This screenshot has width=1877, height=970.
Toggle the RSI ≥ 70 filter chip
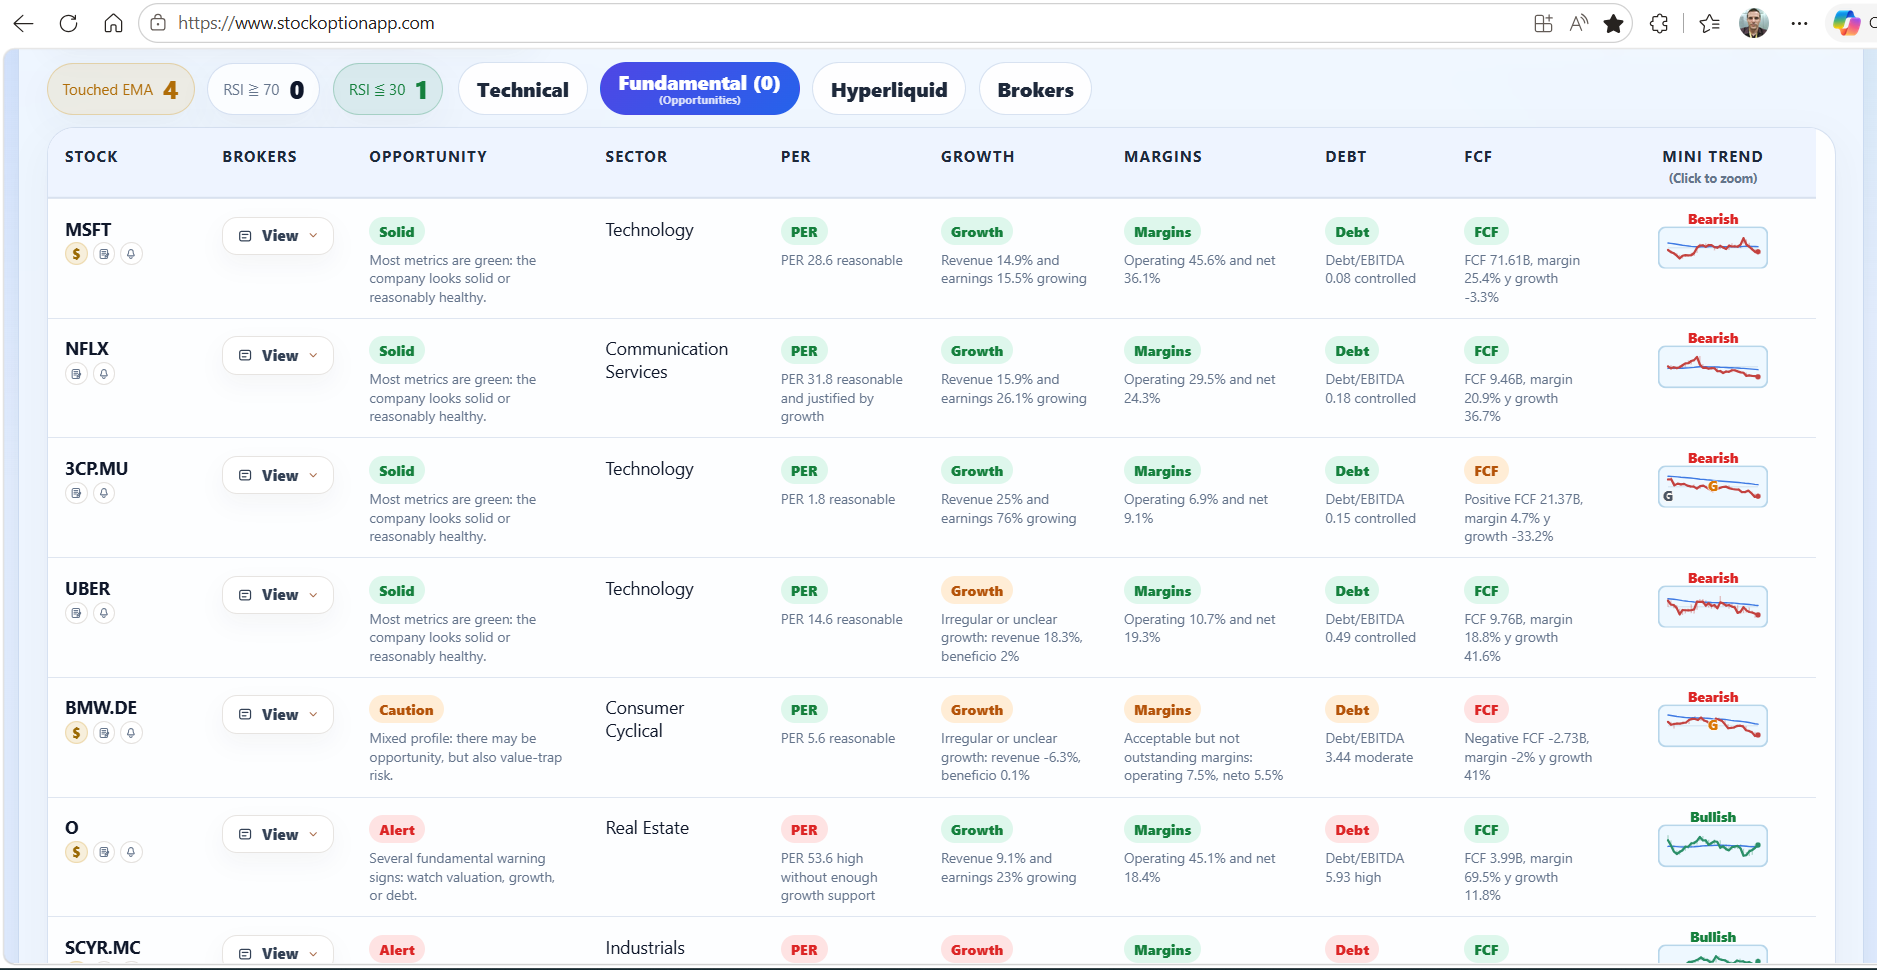pyautogui.click(x=263, y=89)
